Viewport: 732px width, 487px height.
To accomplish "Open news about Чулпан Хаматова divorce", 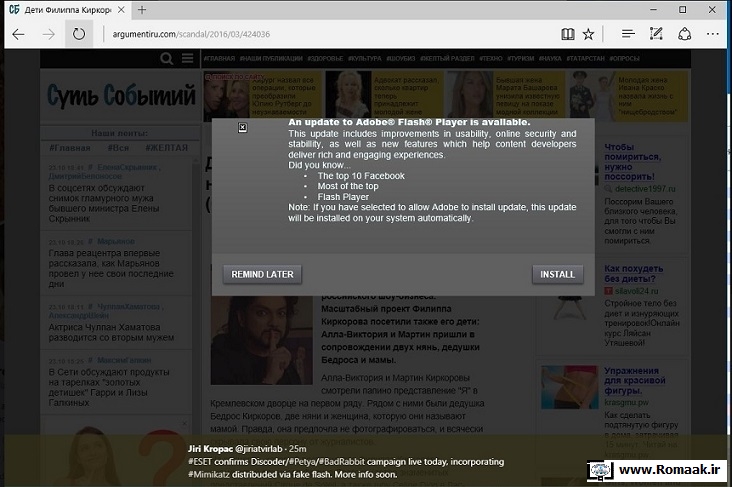I will coord(112,332).
